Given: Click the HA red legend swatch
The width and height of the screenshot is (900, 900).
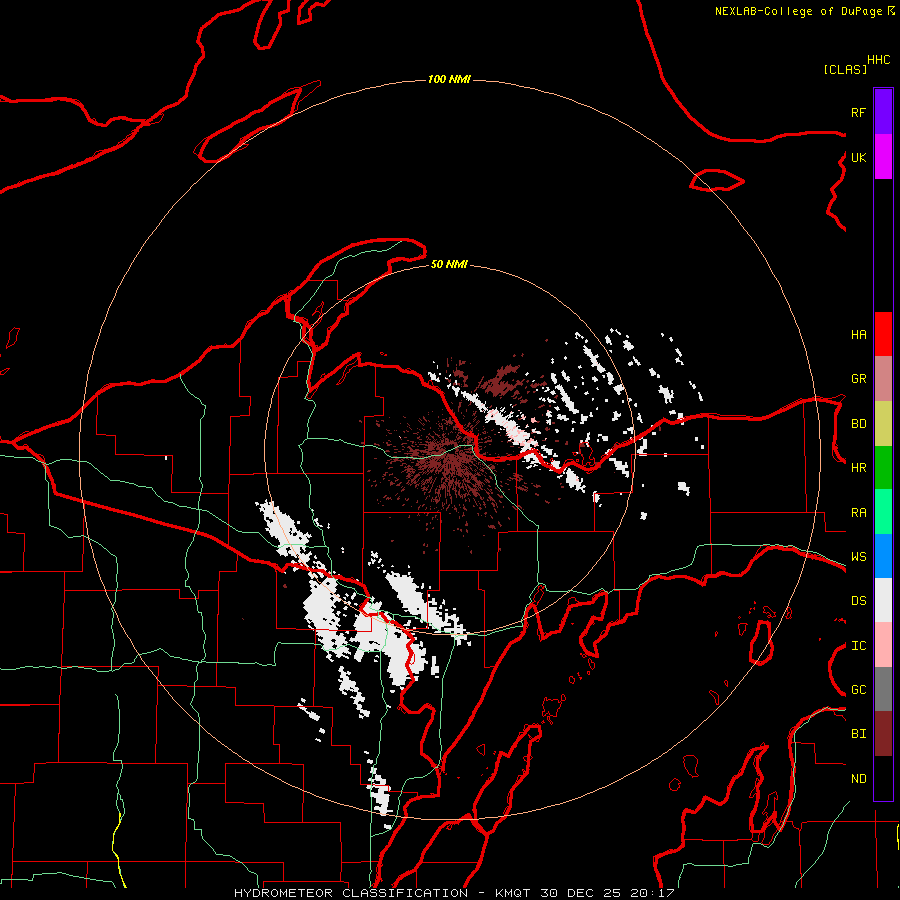Looking at the screenshot, I should click(883, 334).
